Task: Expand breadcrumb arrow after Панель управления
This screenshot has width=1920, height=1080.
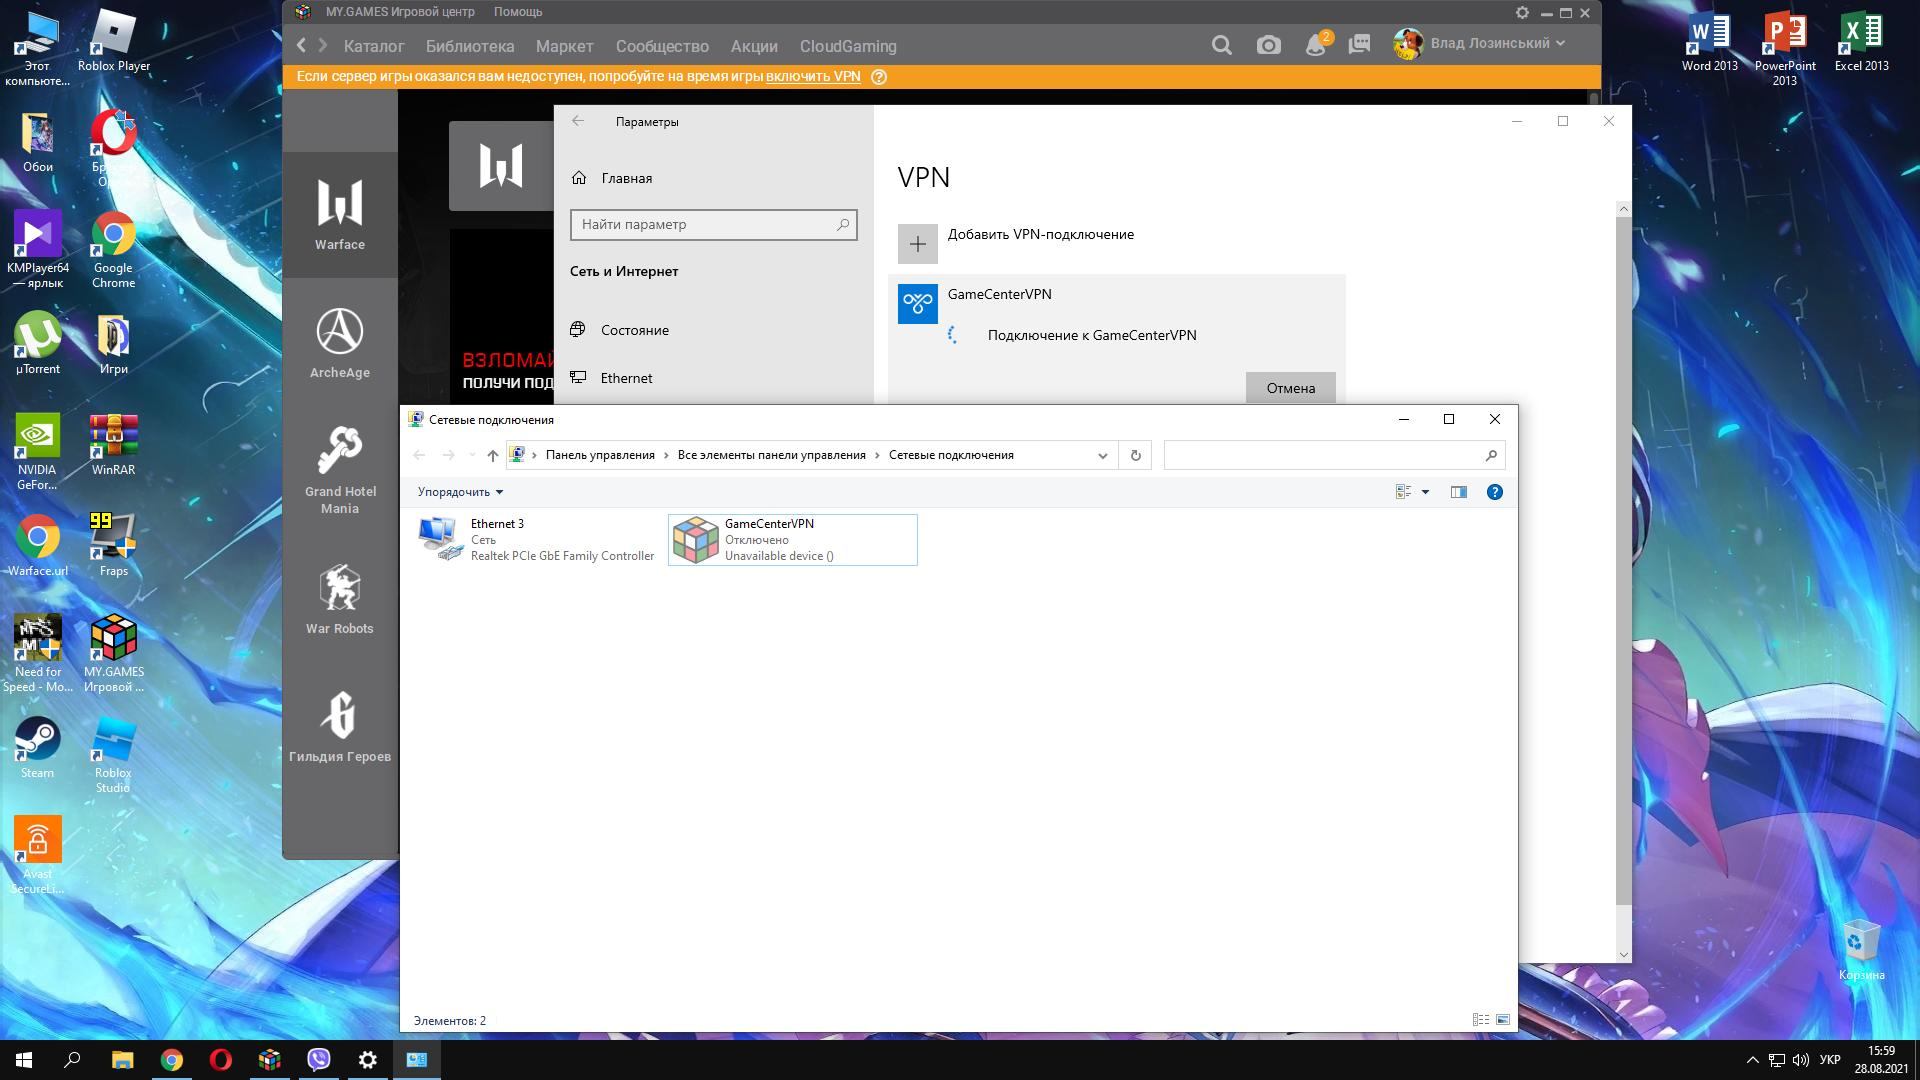Action: tap(666, 455)
